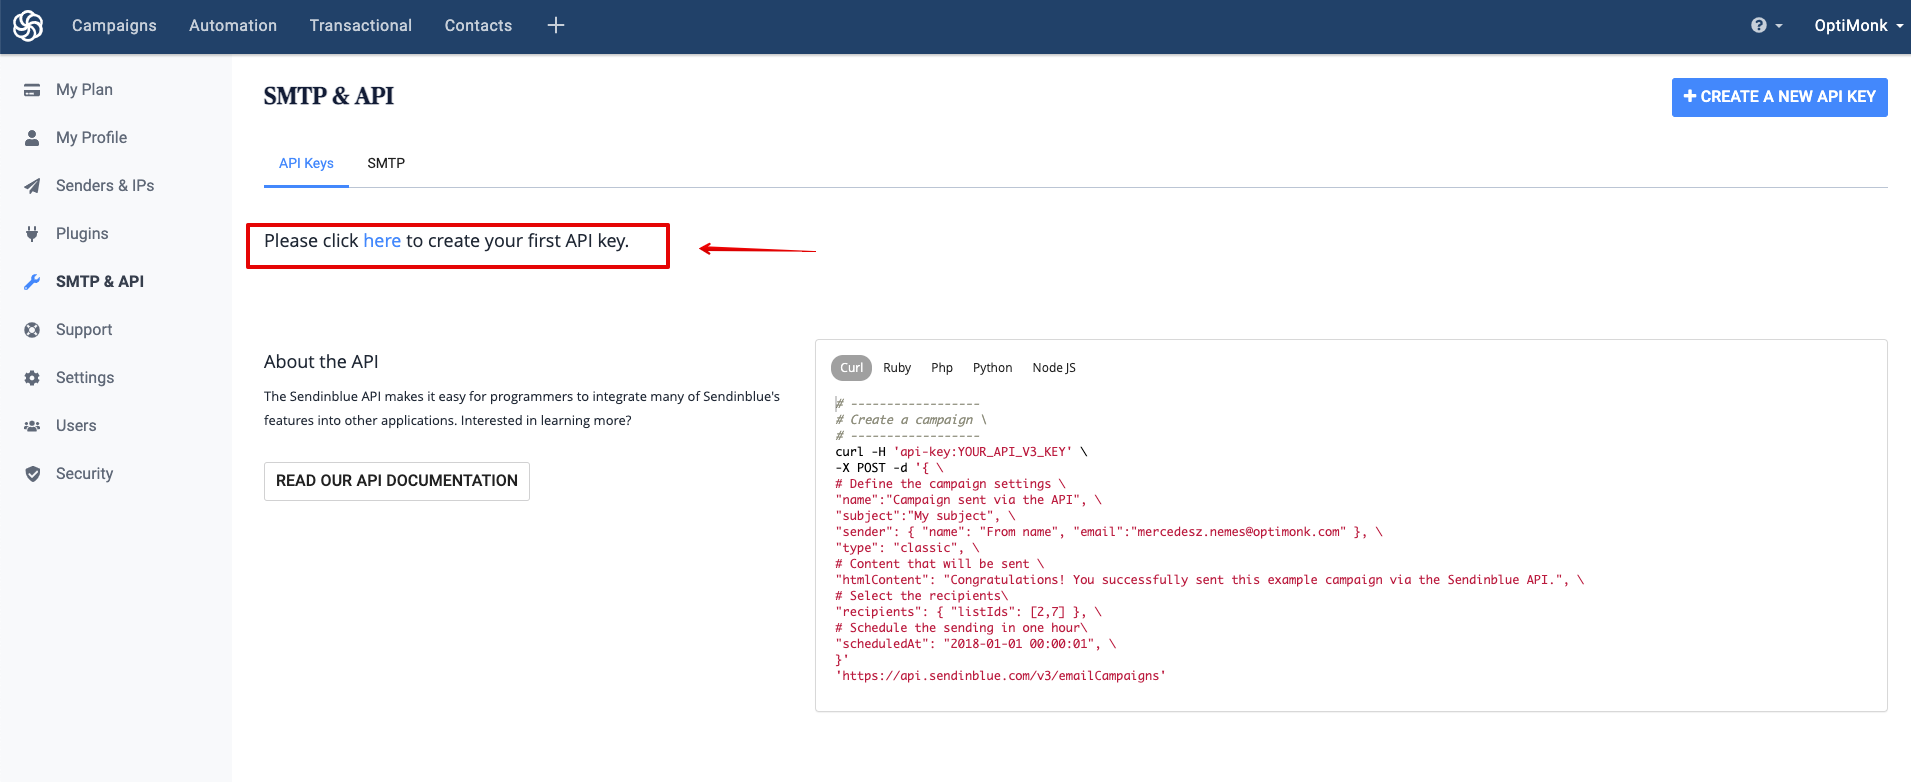Select the Python code example tab

[992, 368]
